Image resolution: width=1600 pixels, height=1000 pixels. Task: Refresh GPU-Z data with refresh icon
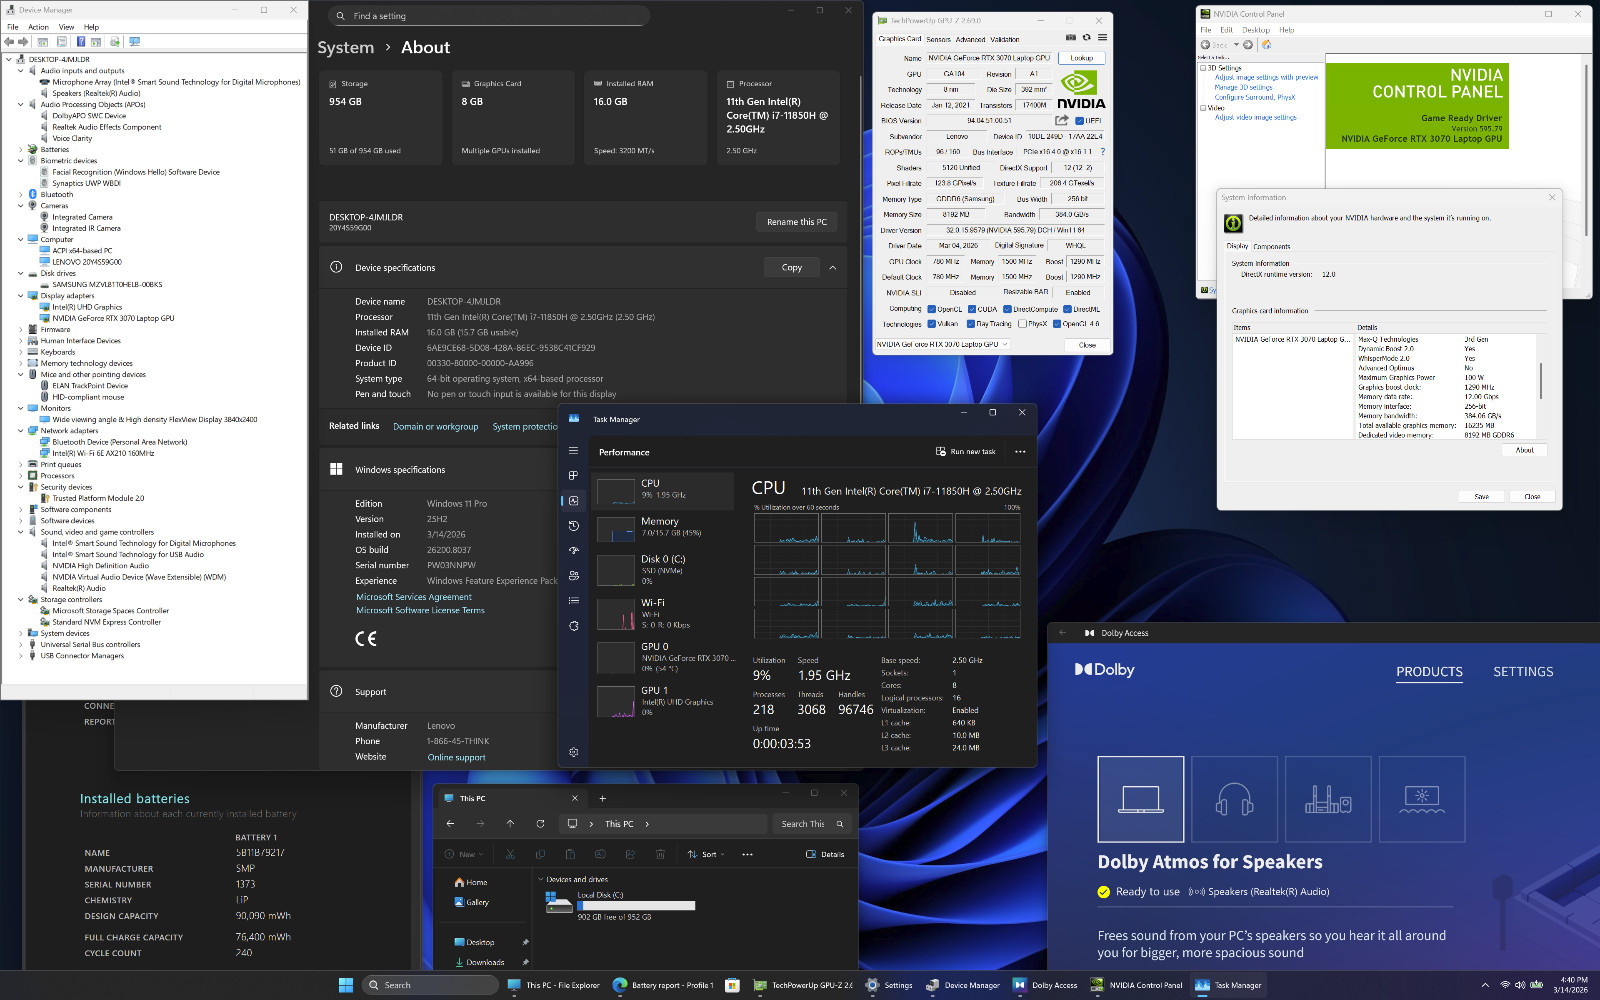1086,38
